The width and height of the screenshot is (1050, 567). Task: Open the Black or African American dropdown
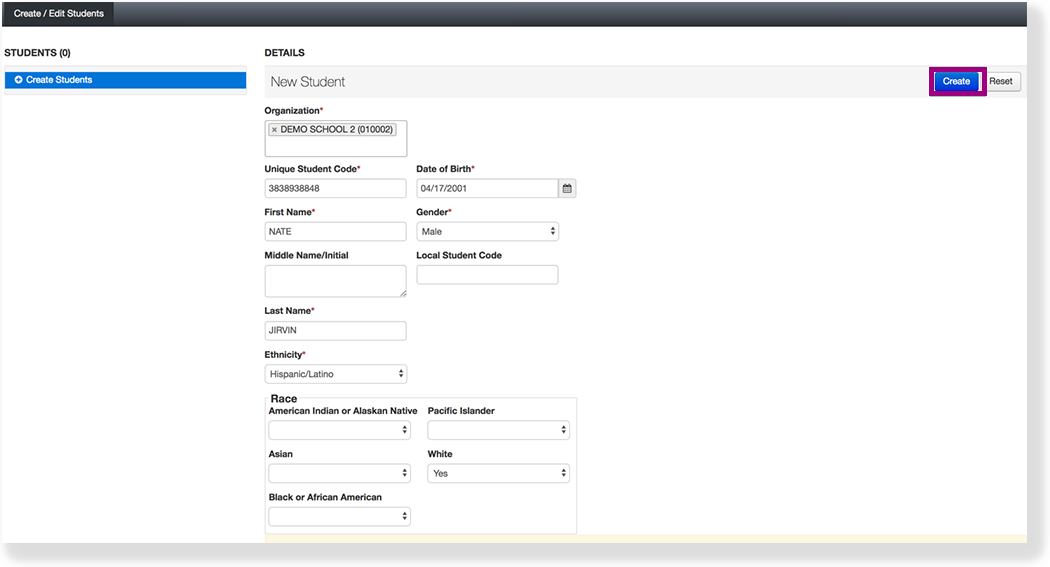coord(339,516)
